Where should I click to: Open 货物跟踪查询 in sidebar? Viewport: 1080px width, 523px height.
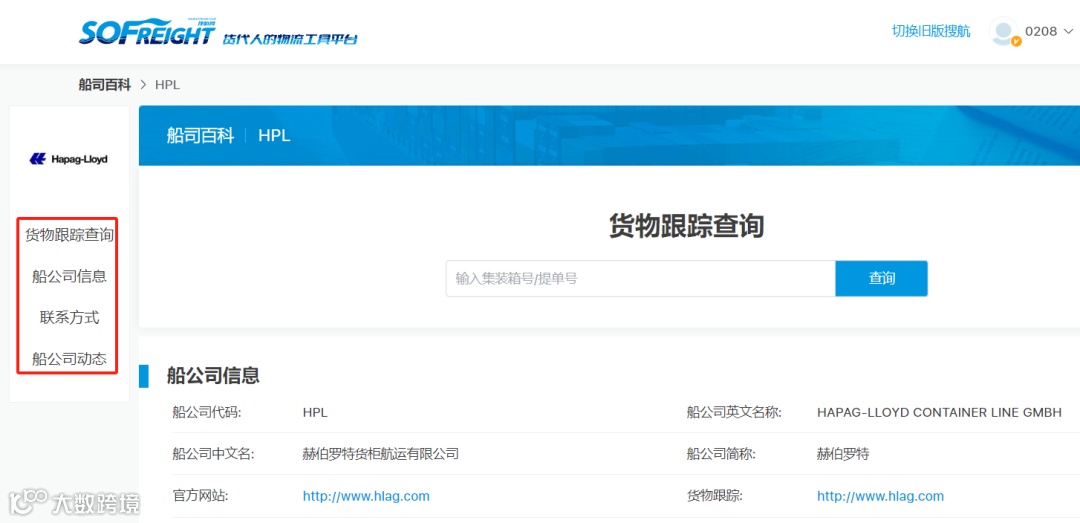point(69,235)
